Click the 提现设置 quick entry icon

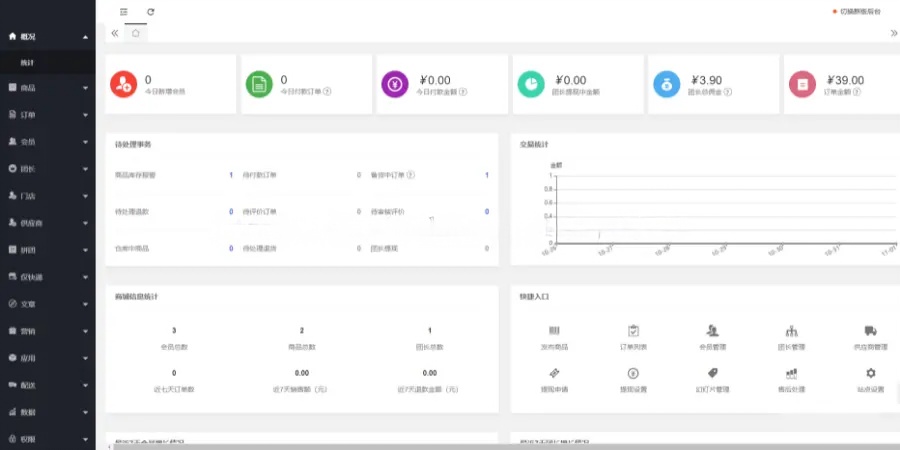tap(633, 373)
